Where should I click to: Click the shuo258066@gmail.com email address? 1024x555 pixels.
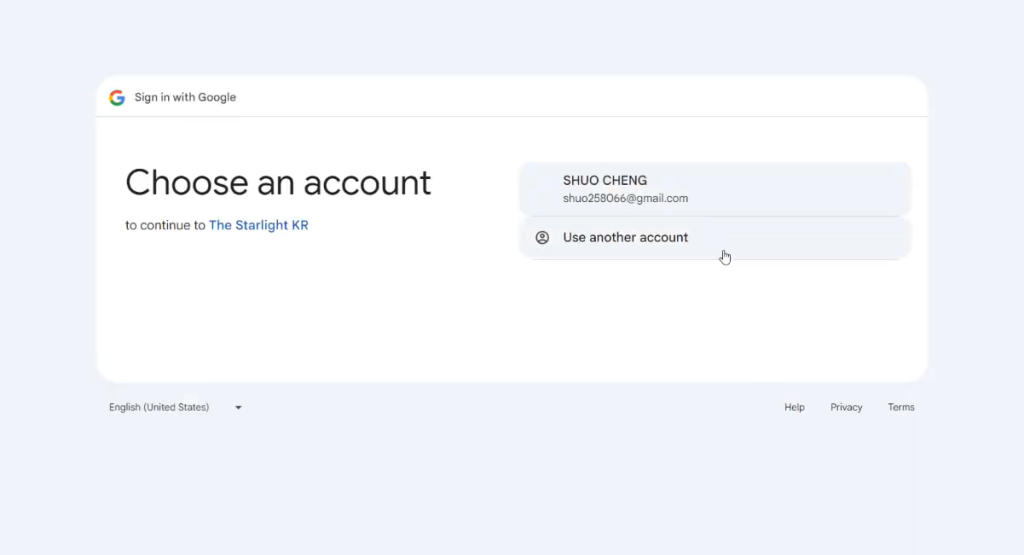coord(625,198)
